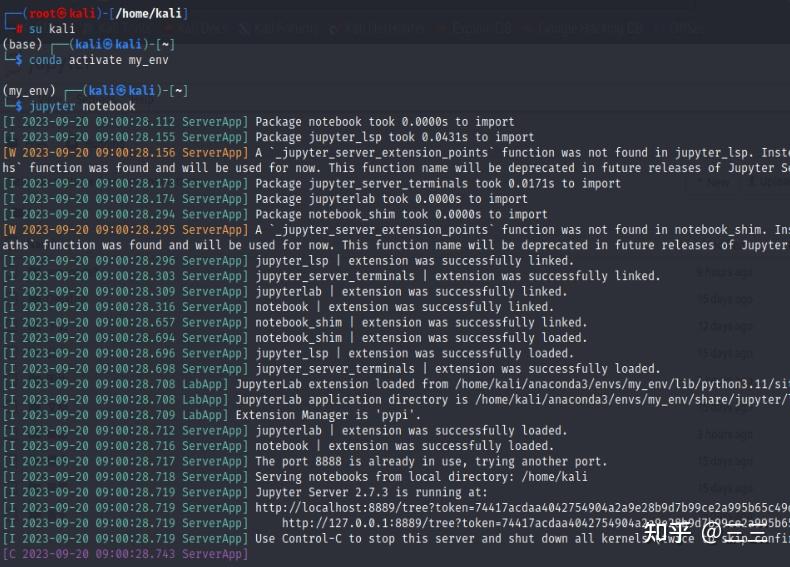
Task: Click 'JupyterLab application directory is' log line
Action: click(x=396, y=400)
